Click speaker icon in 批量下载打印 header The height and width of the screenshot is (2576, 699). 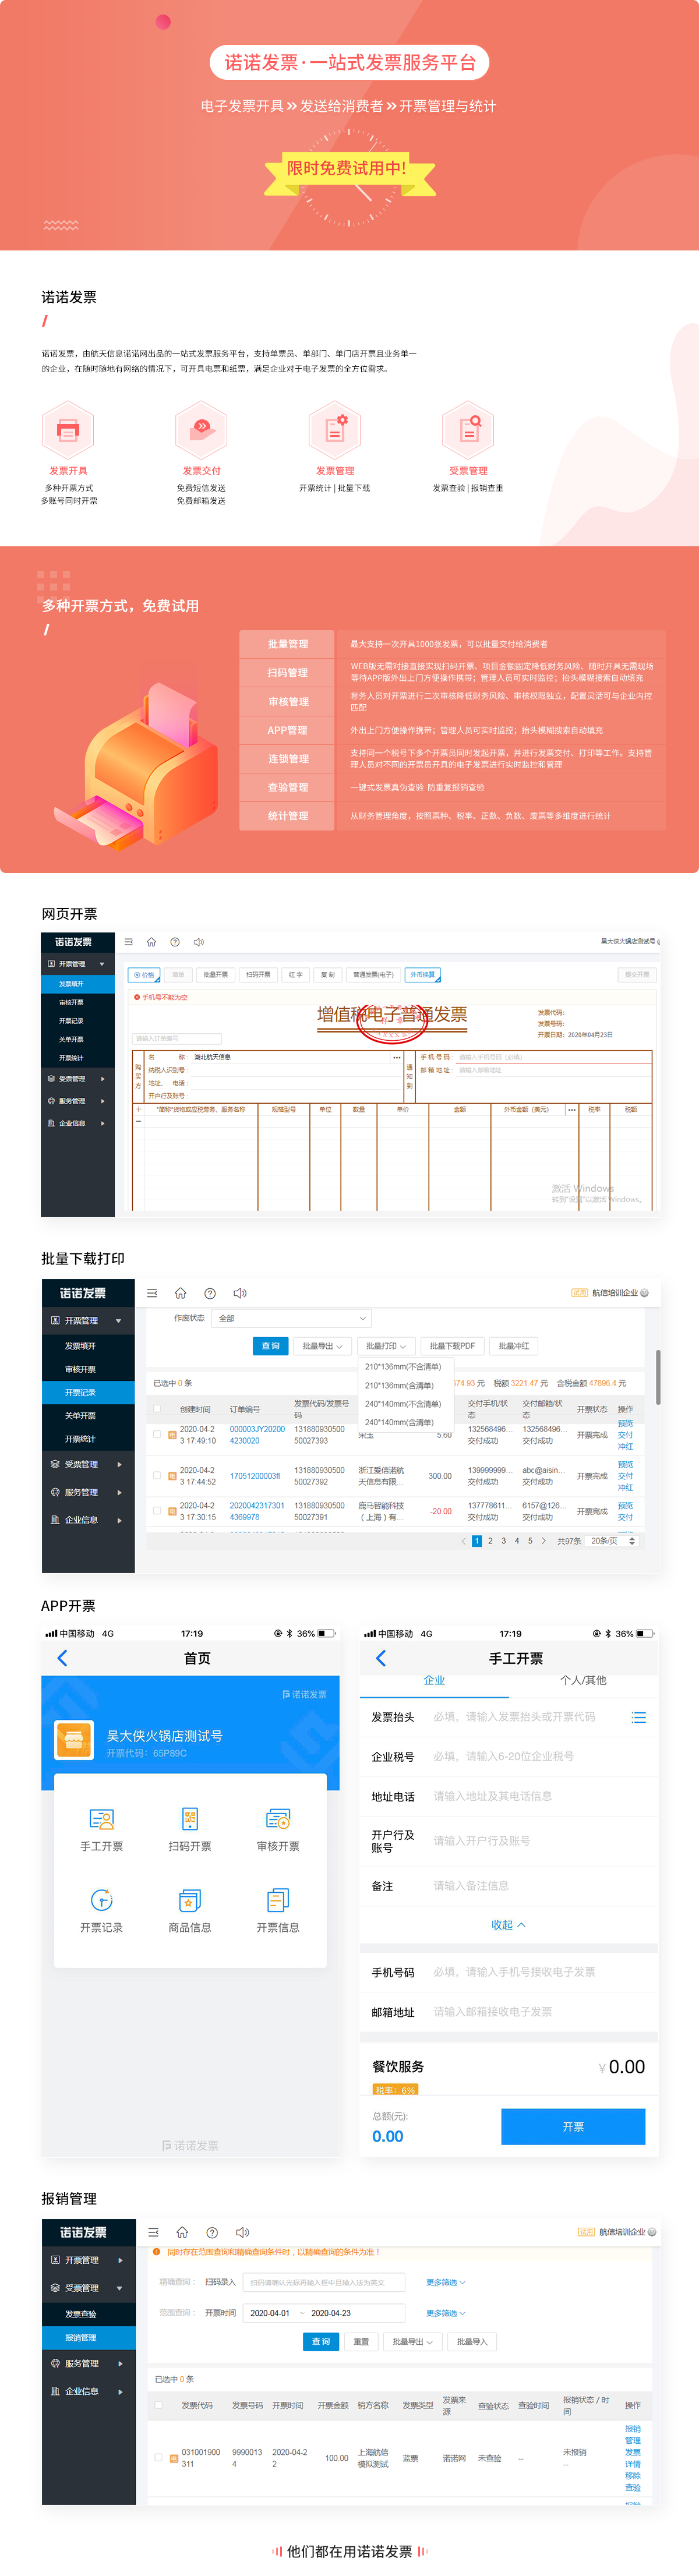(x=240, y=1293)
